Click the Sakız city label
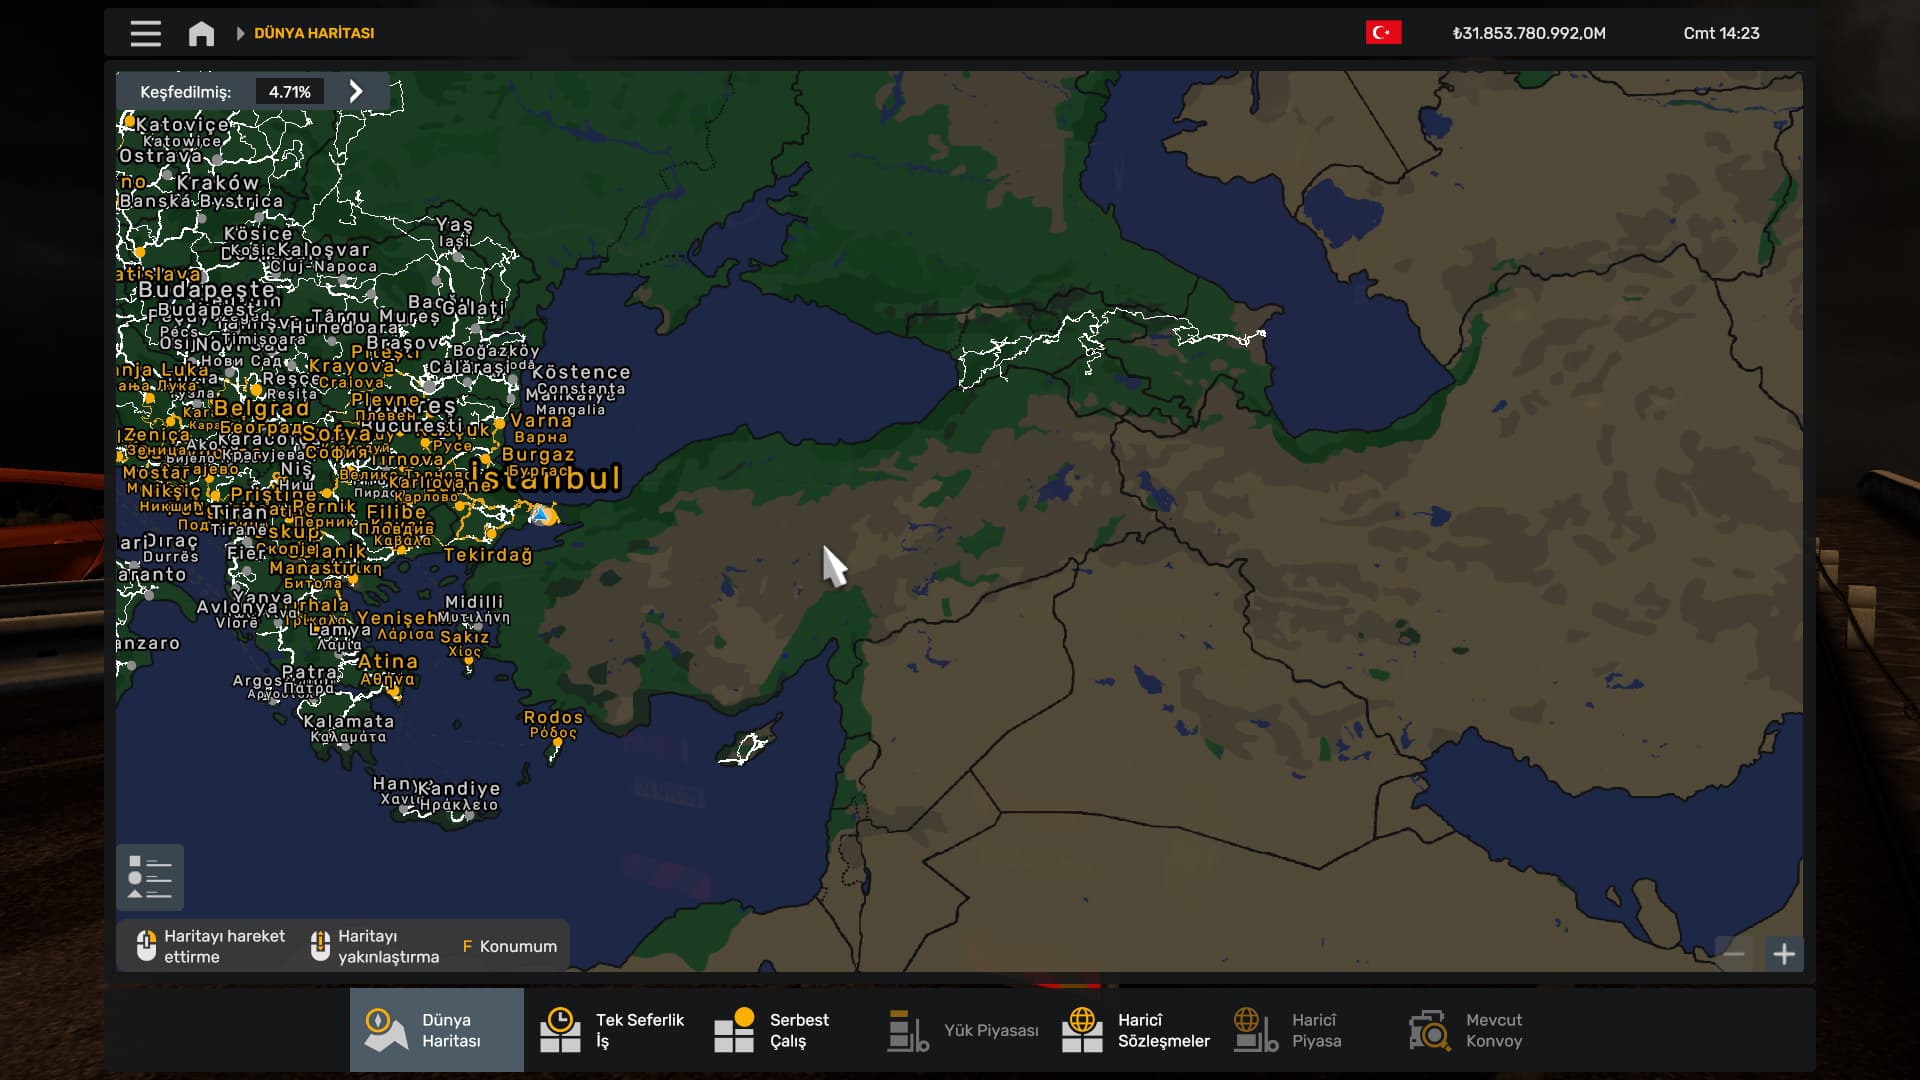1920x1080 pixels. coord(465,637)
